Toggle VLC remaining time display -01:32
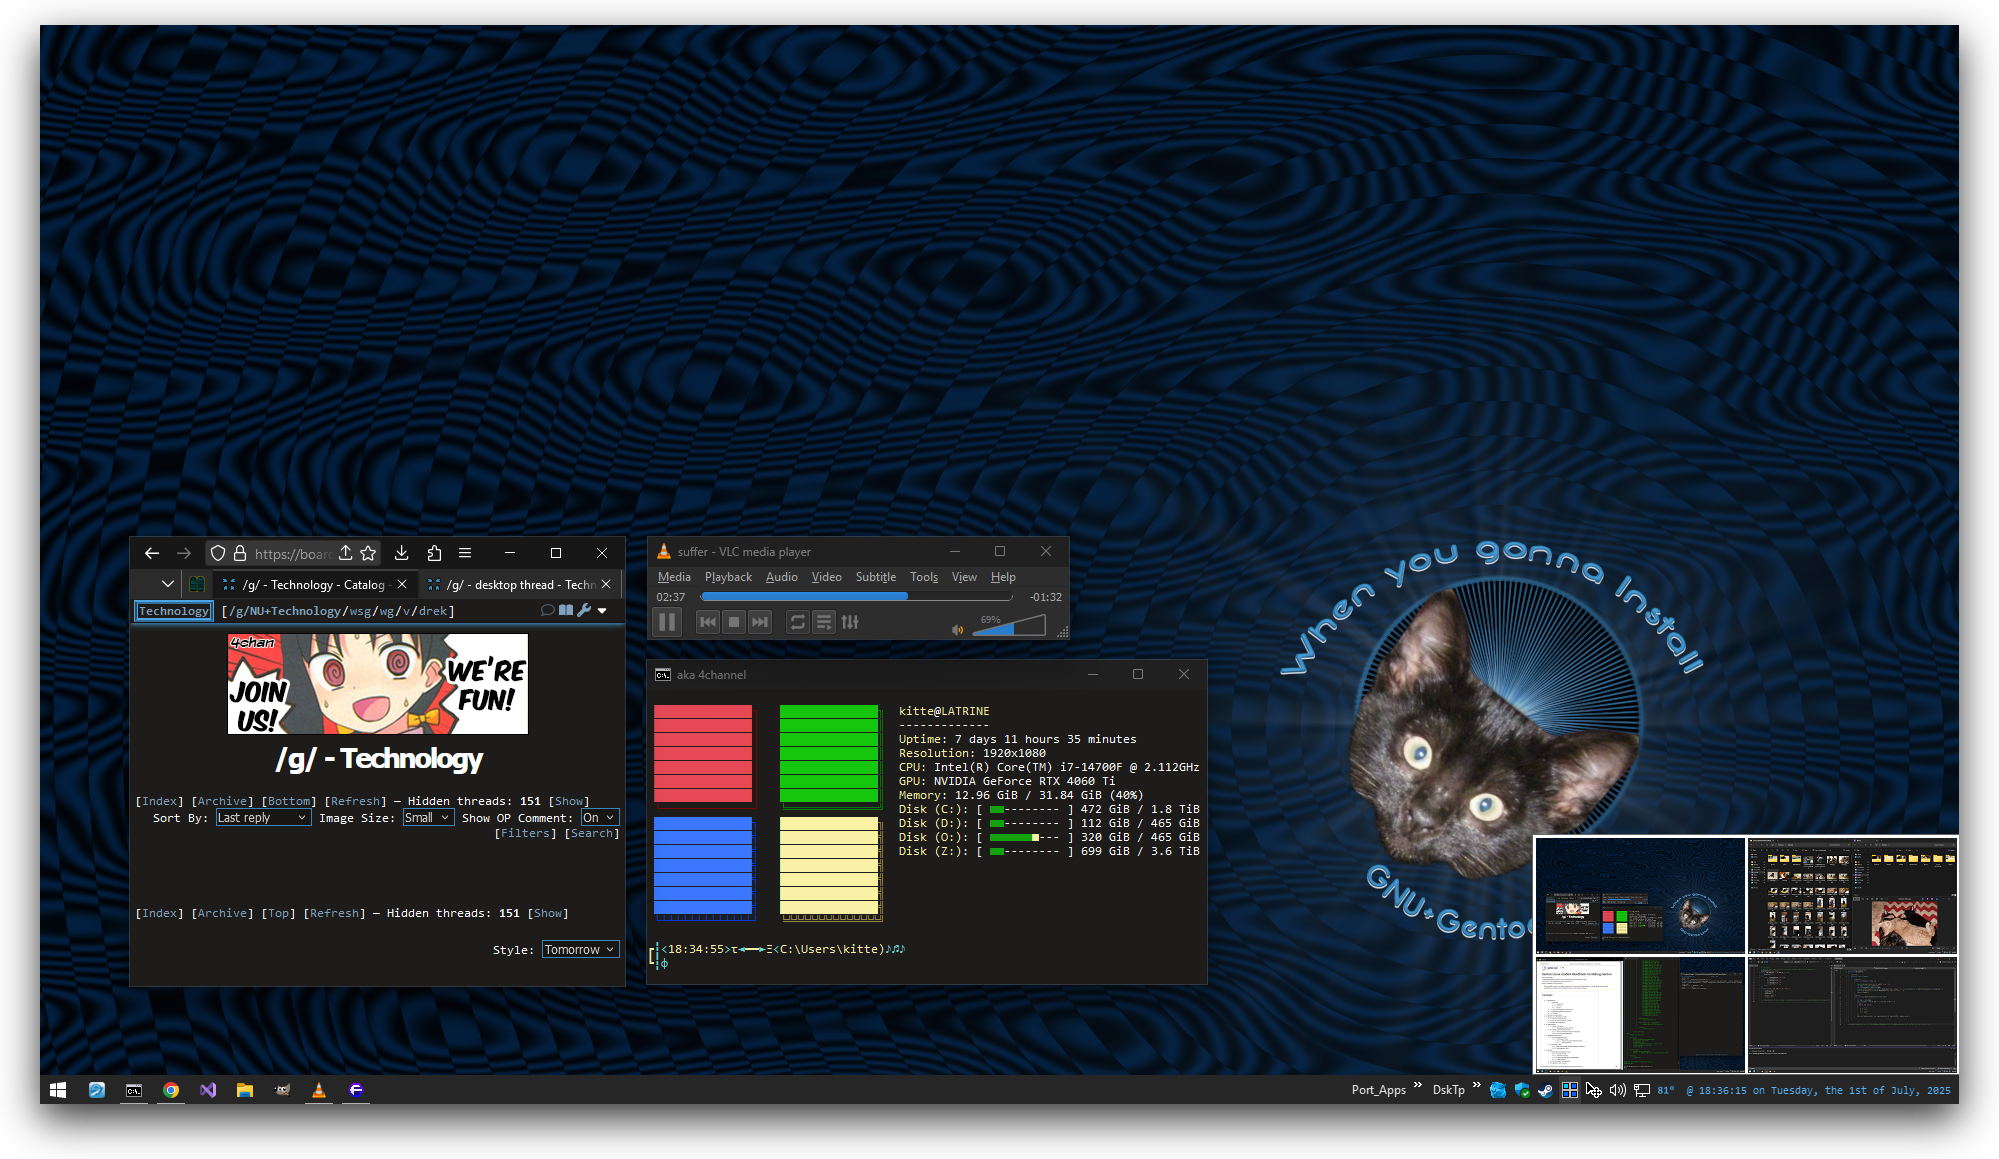The width and height of the screenshot is (1999, 1159). point(1046,597)
